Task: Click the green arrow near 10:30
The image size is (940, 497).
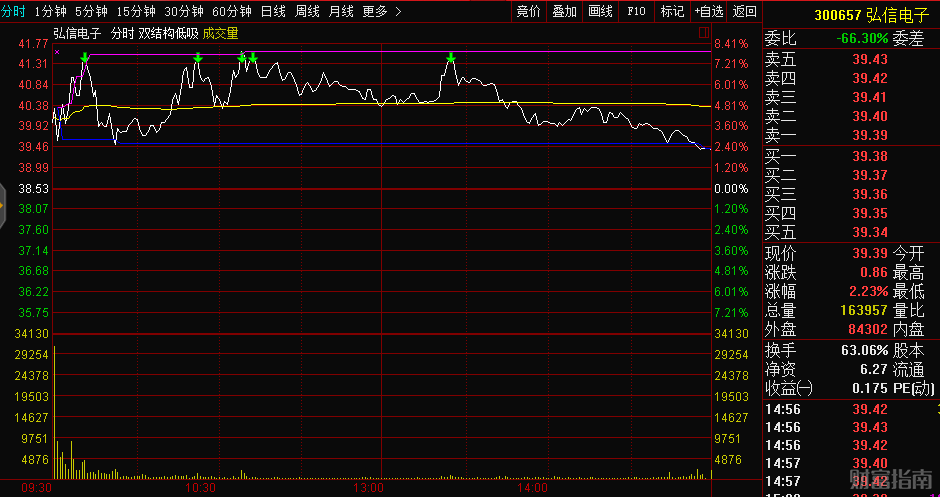Action: (198, 58)
